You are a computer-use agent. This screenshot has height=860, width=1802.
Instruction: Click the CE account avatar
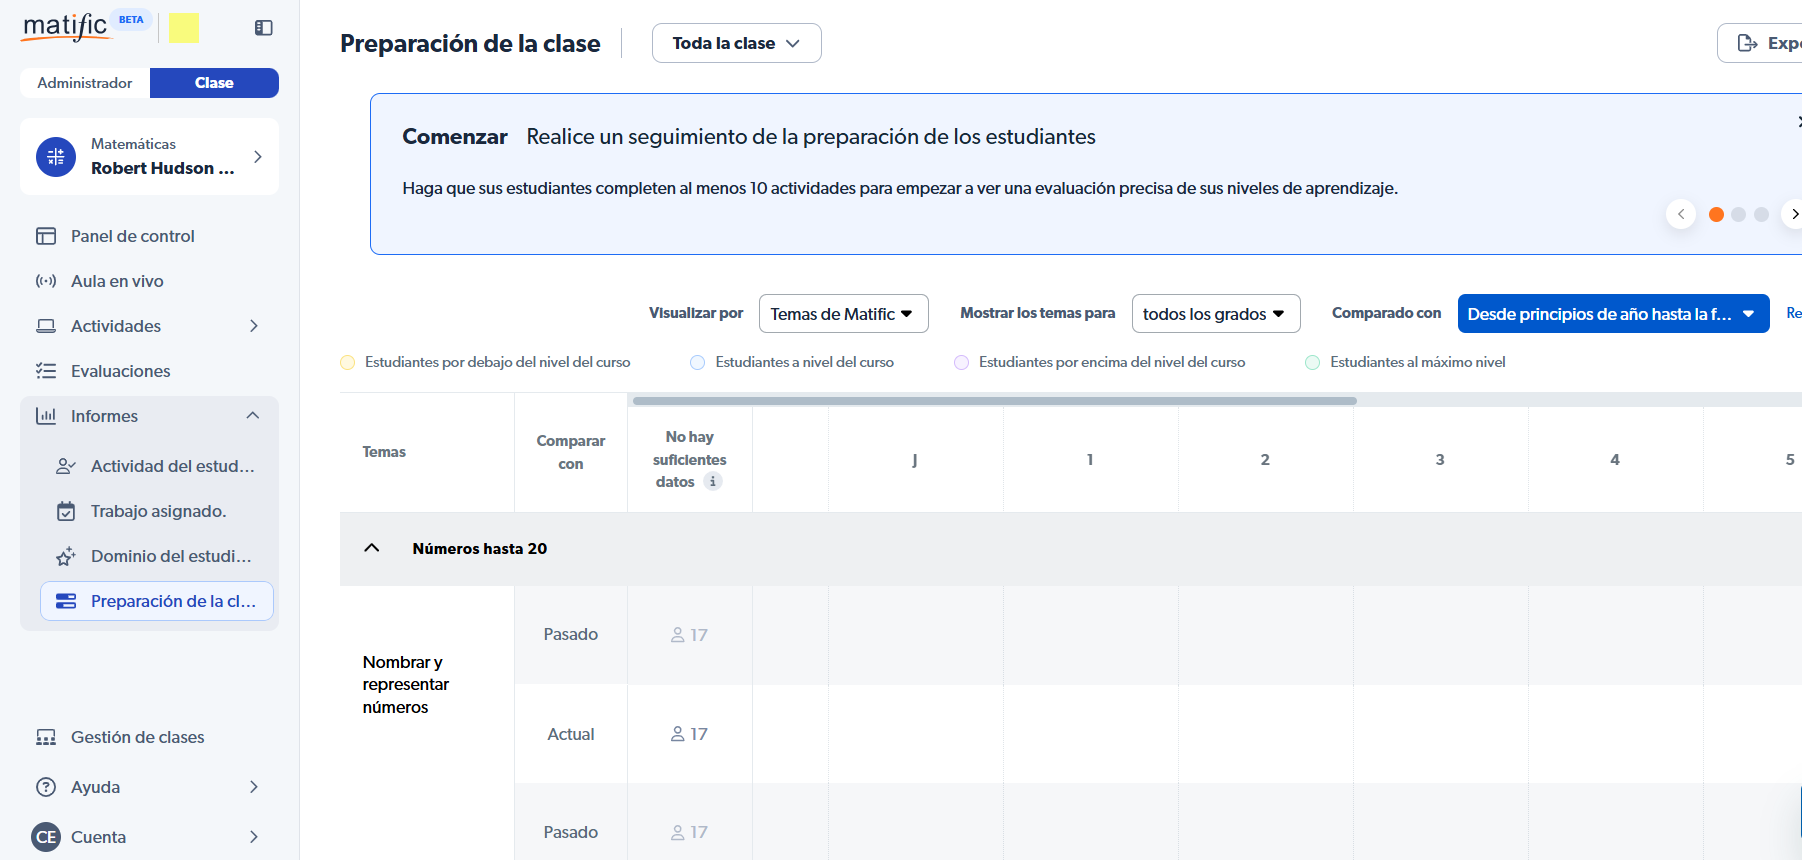(46, 837)
